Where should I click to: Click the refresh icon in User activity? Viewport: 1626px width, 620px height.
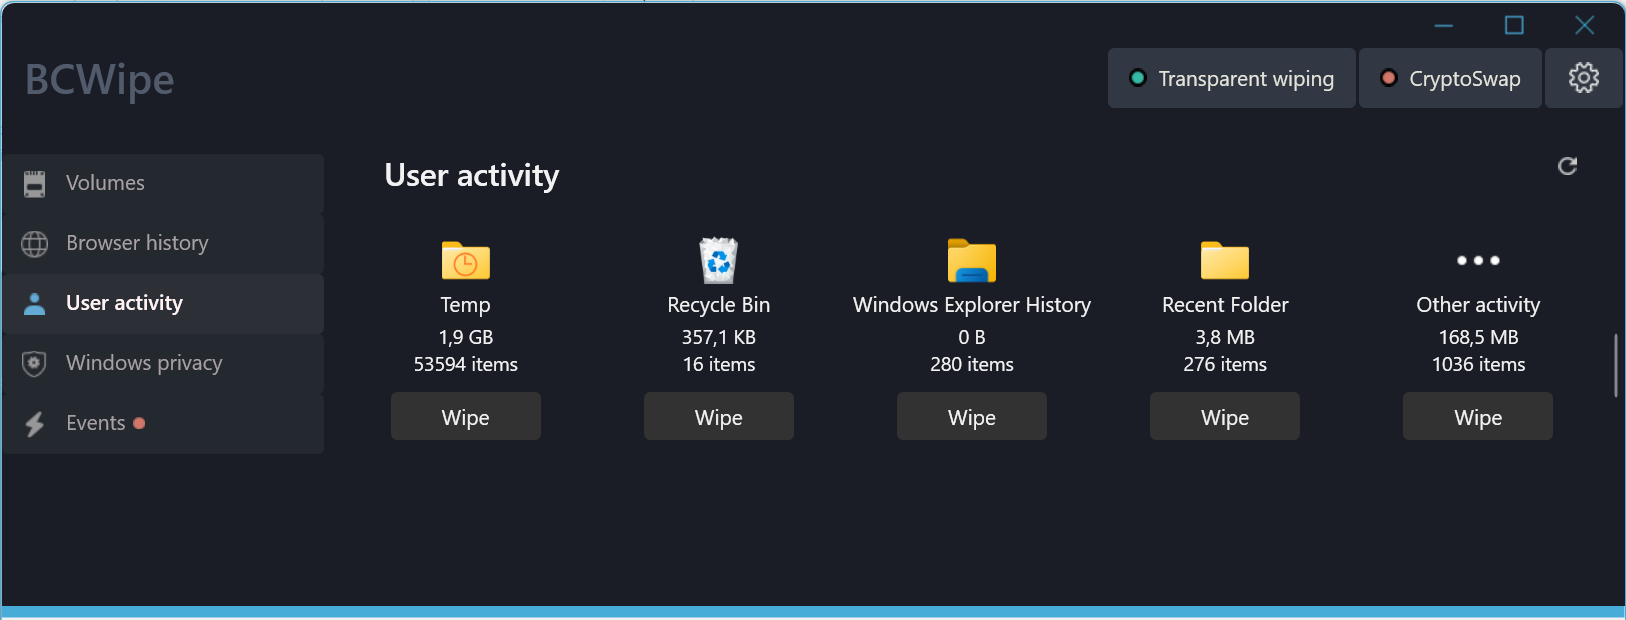click(1567, 166)
